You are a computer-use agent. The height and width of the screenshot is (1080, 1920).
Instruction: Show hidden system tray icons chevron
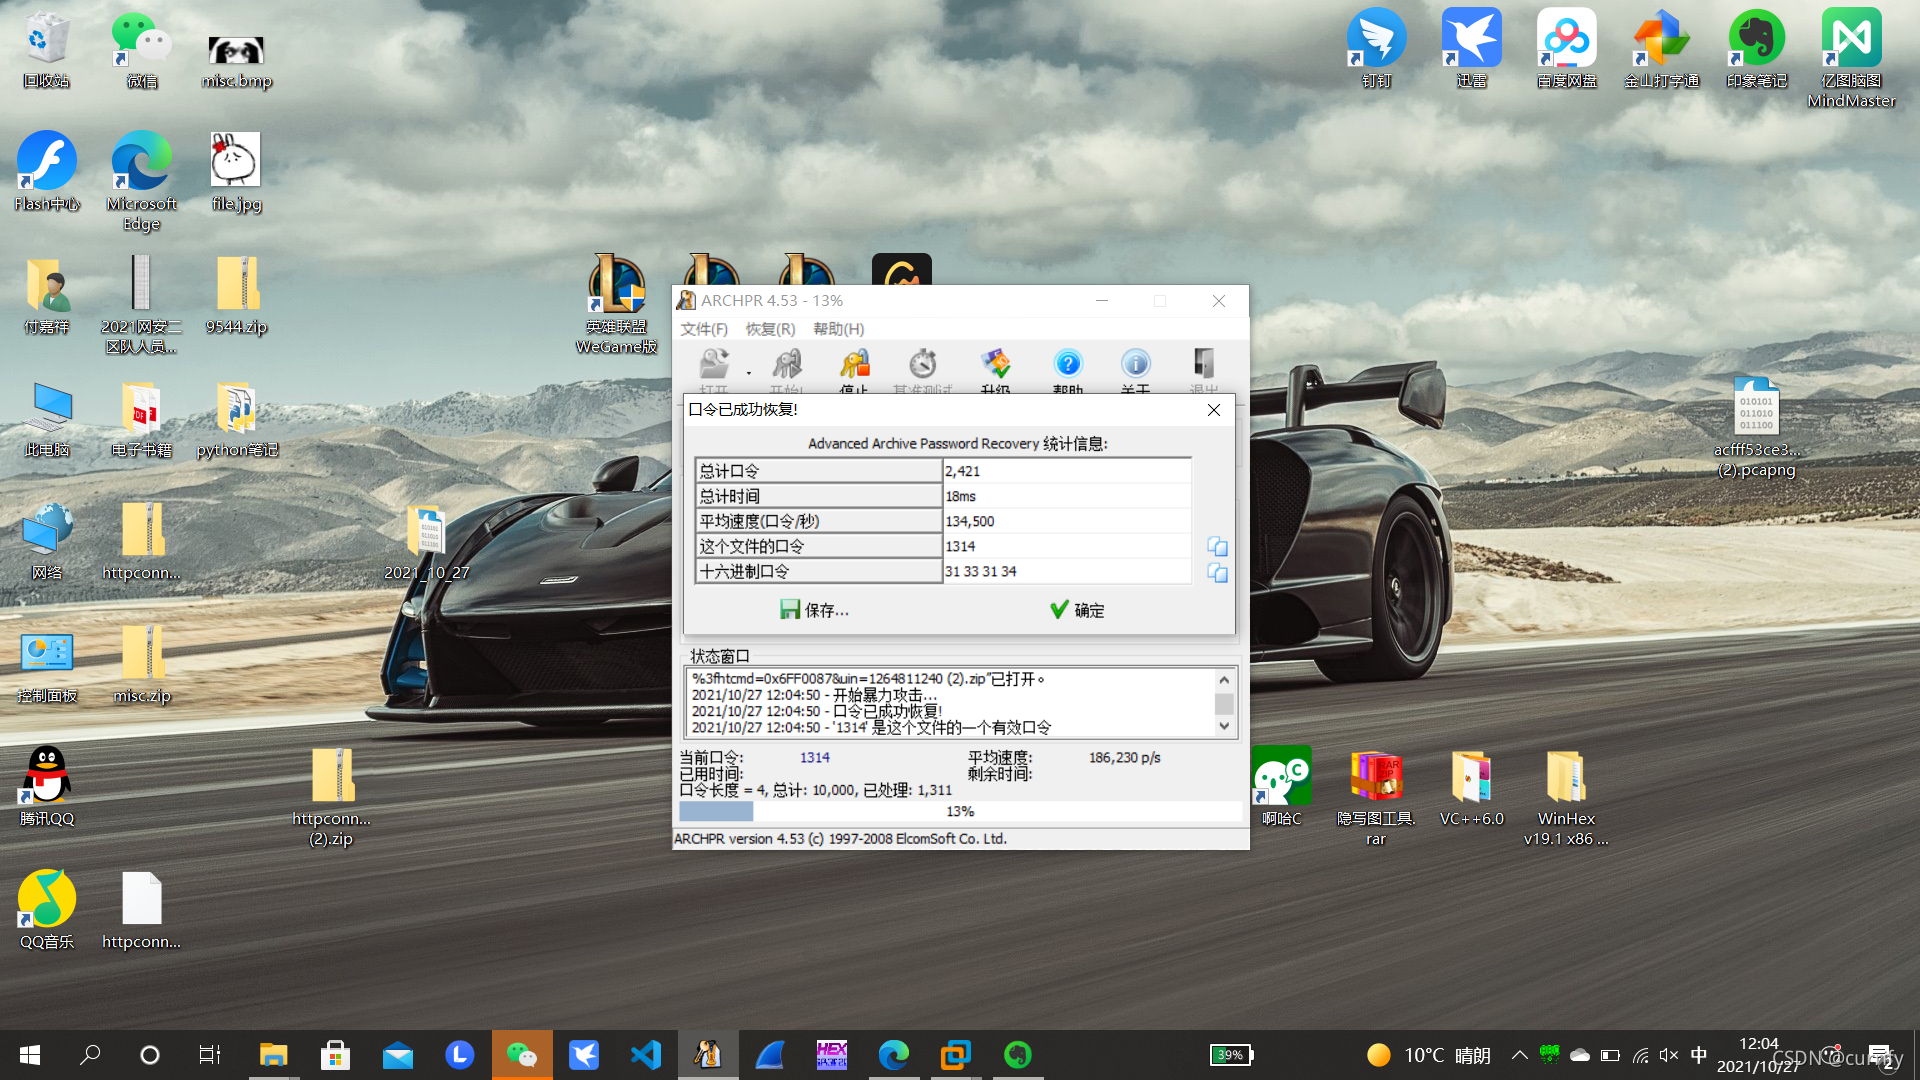tap(1519, 1055)
